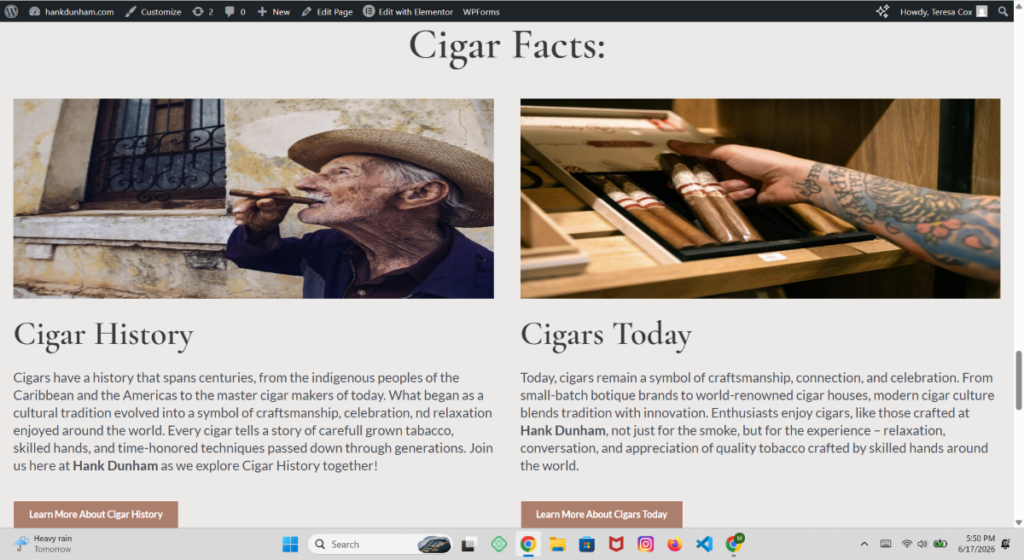Click the admin bar search magnifier
Viewport: 1024px width, 560px height.
1002,11
